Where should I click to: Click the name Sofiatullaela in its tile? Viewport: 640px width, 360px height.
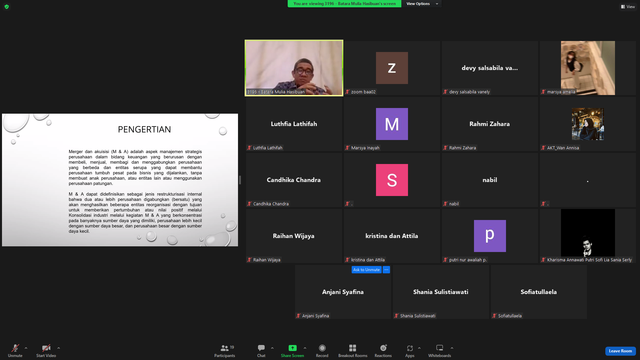pos(538,292)
